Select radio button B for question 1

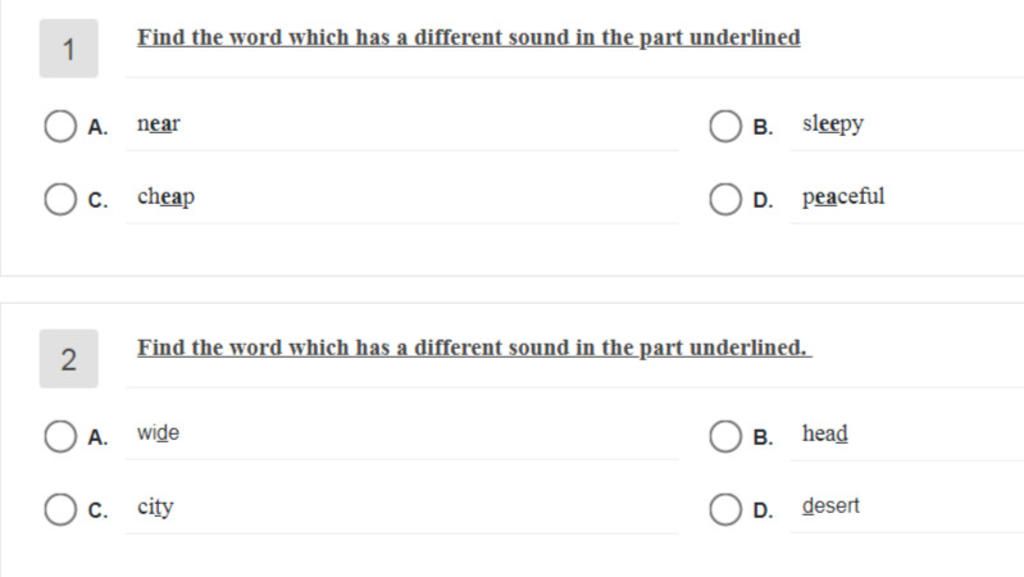(725, 126)
